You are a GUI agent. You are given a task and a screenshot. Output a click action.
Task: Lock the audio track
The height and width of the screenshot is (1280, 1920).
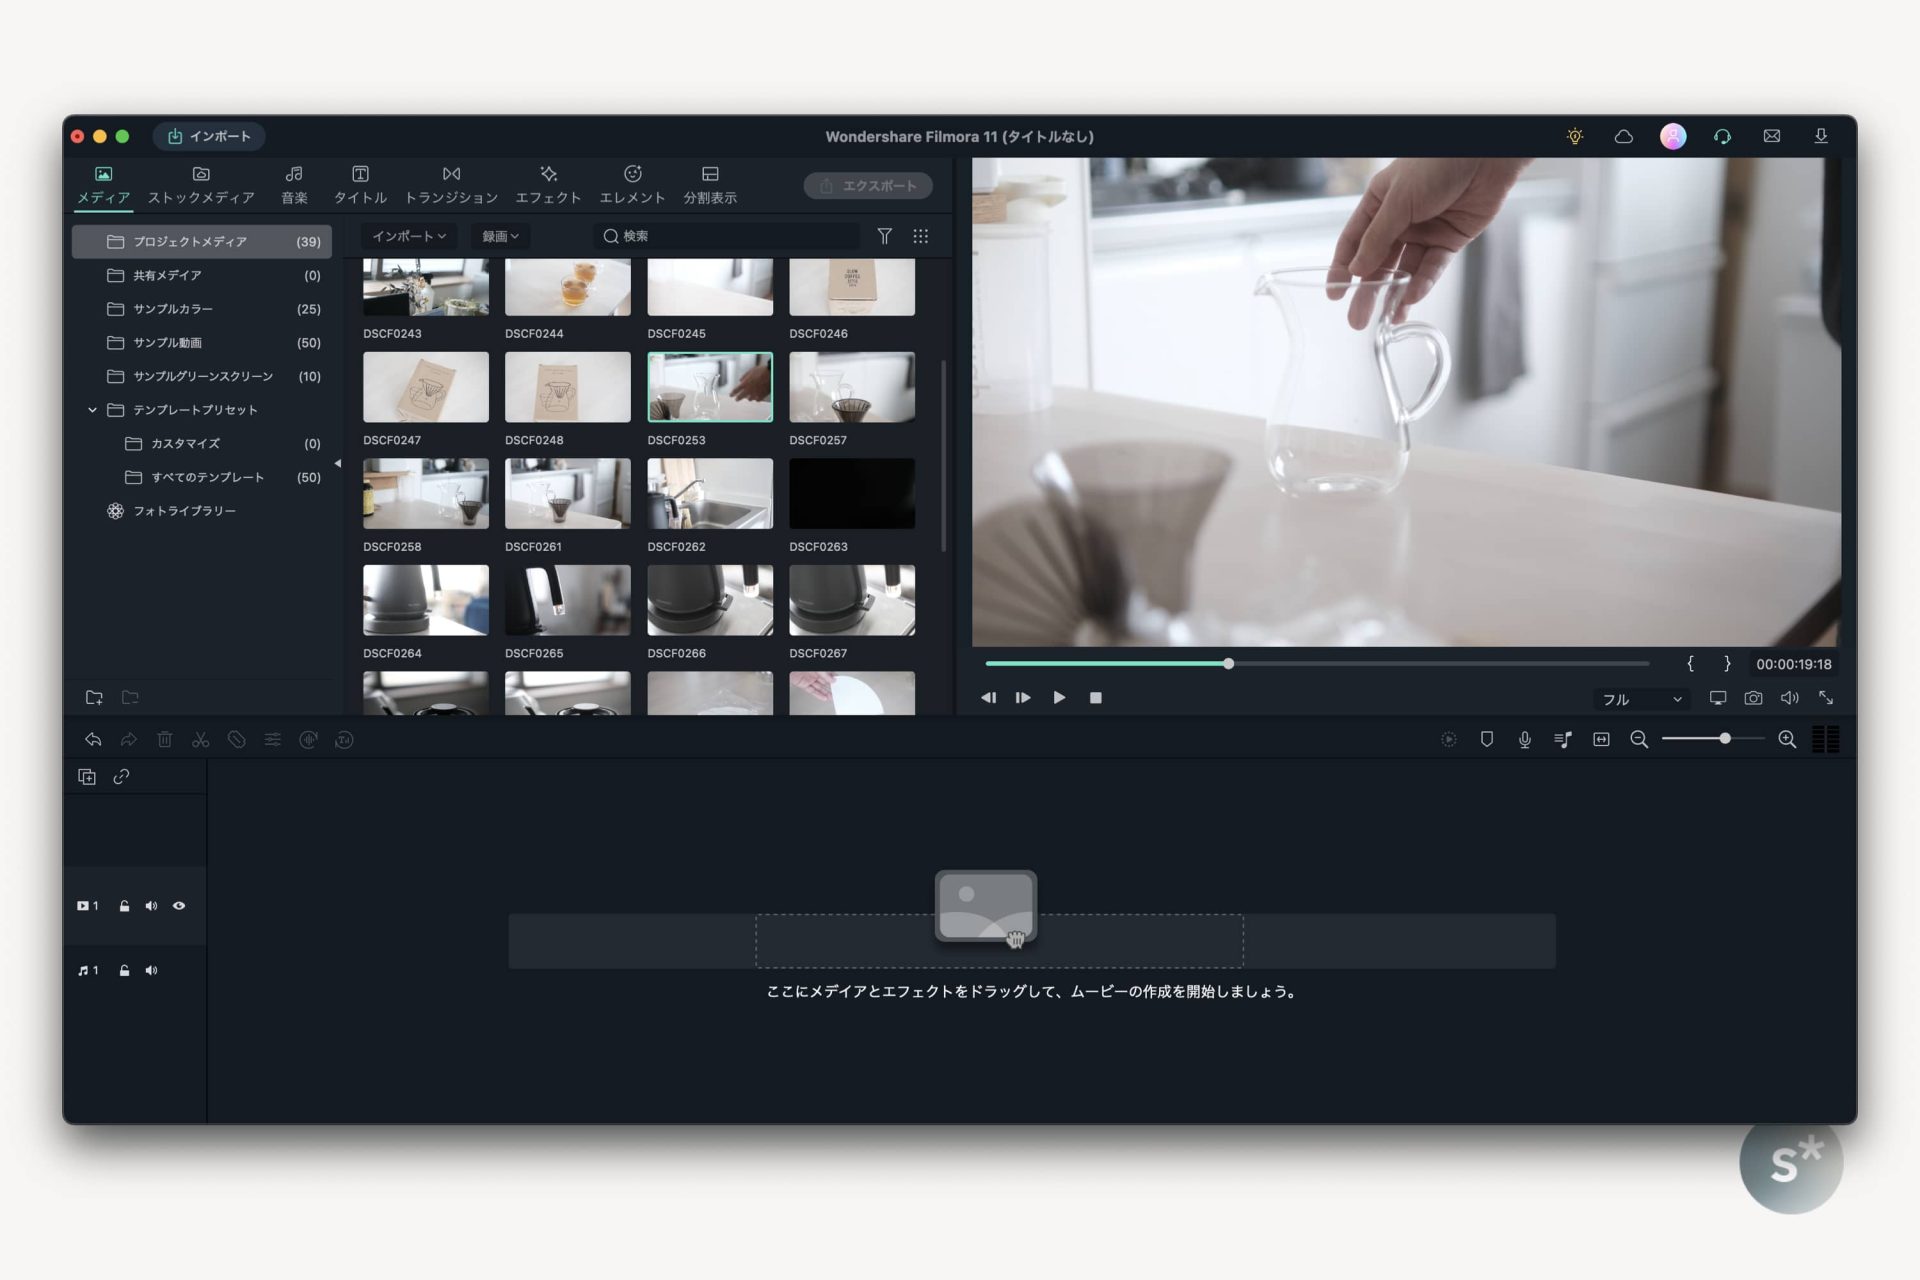pos(124,970)
